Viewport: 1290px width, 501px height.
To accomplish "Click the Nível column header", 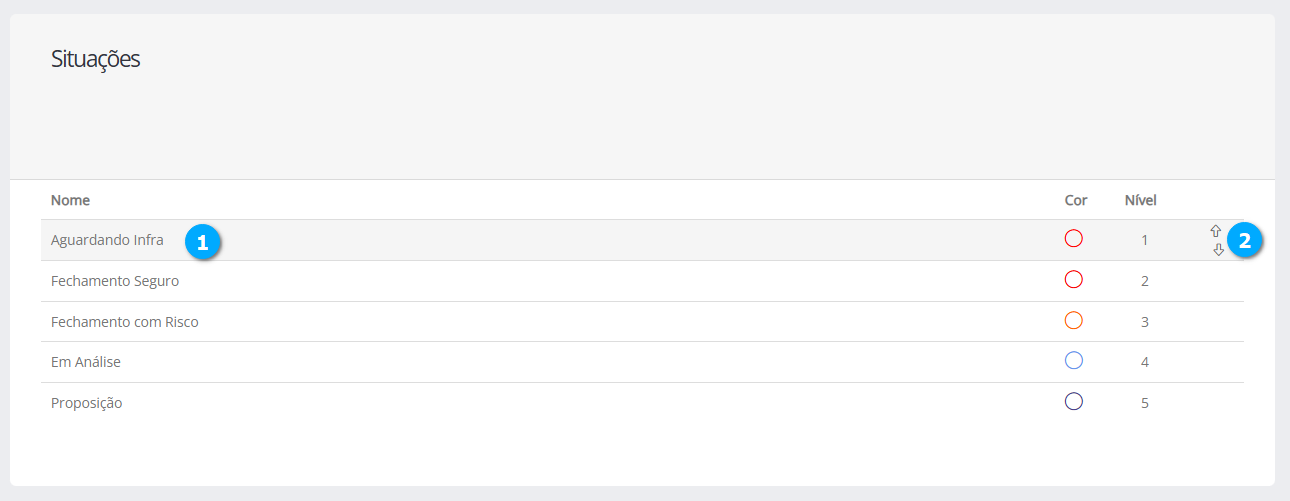I will [1141, 200].
